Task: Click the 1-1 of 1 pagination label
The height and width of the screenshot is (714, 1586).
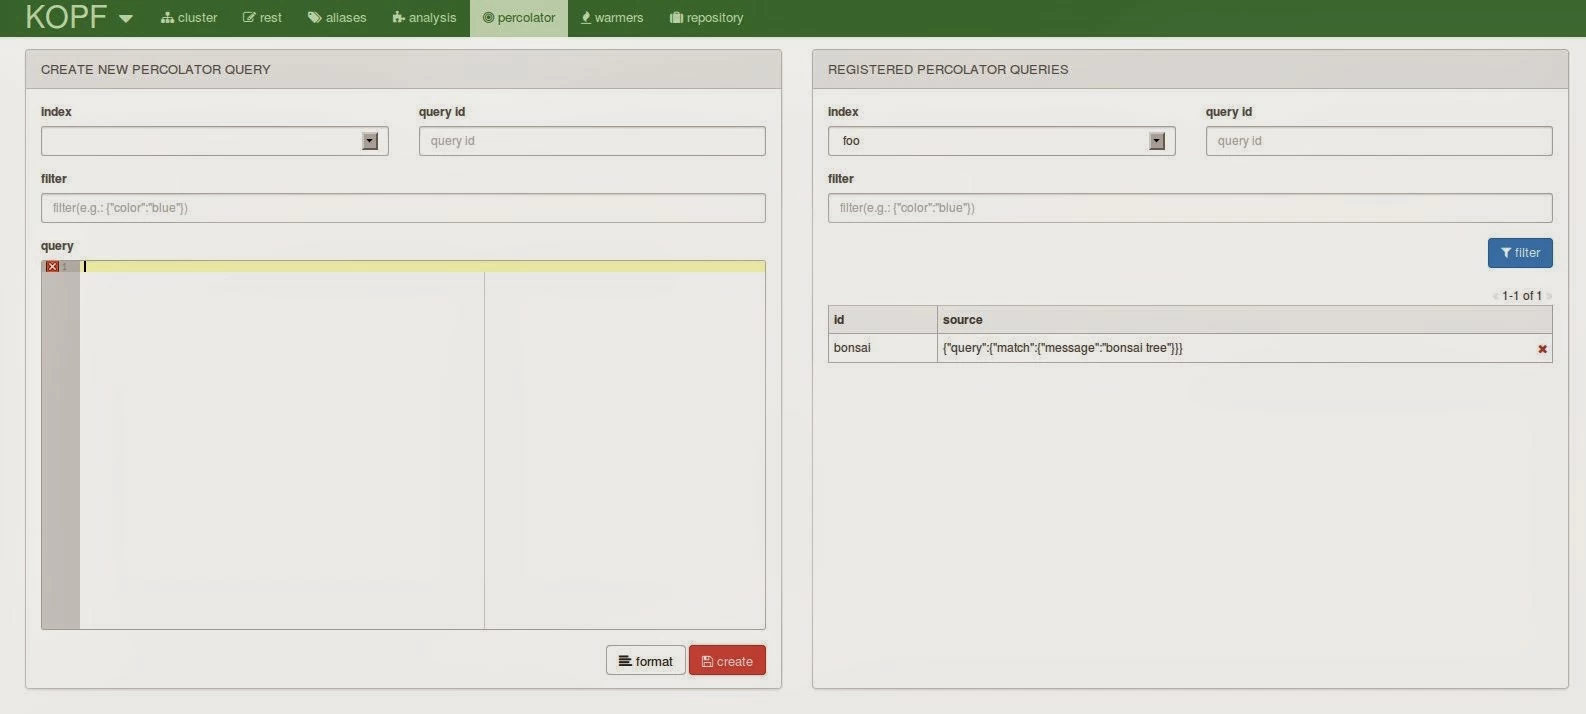Action: coord(1521,296)
